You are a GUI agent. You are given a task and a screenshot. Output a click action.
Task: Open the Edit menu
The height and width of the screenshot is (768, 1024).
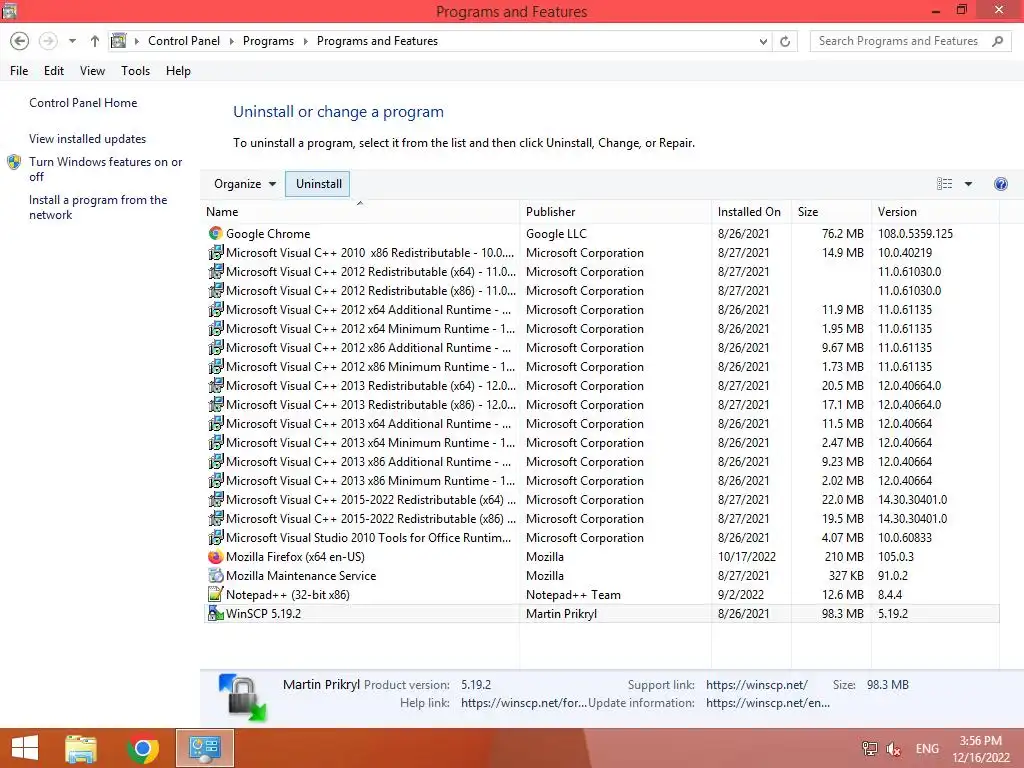tap(54, 71)
